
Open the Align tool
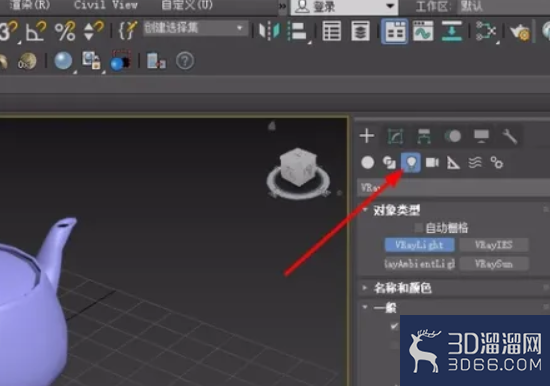coord(298,31)
